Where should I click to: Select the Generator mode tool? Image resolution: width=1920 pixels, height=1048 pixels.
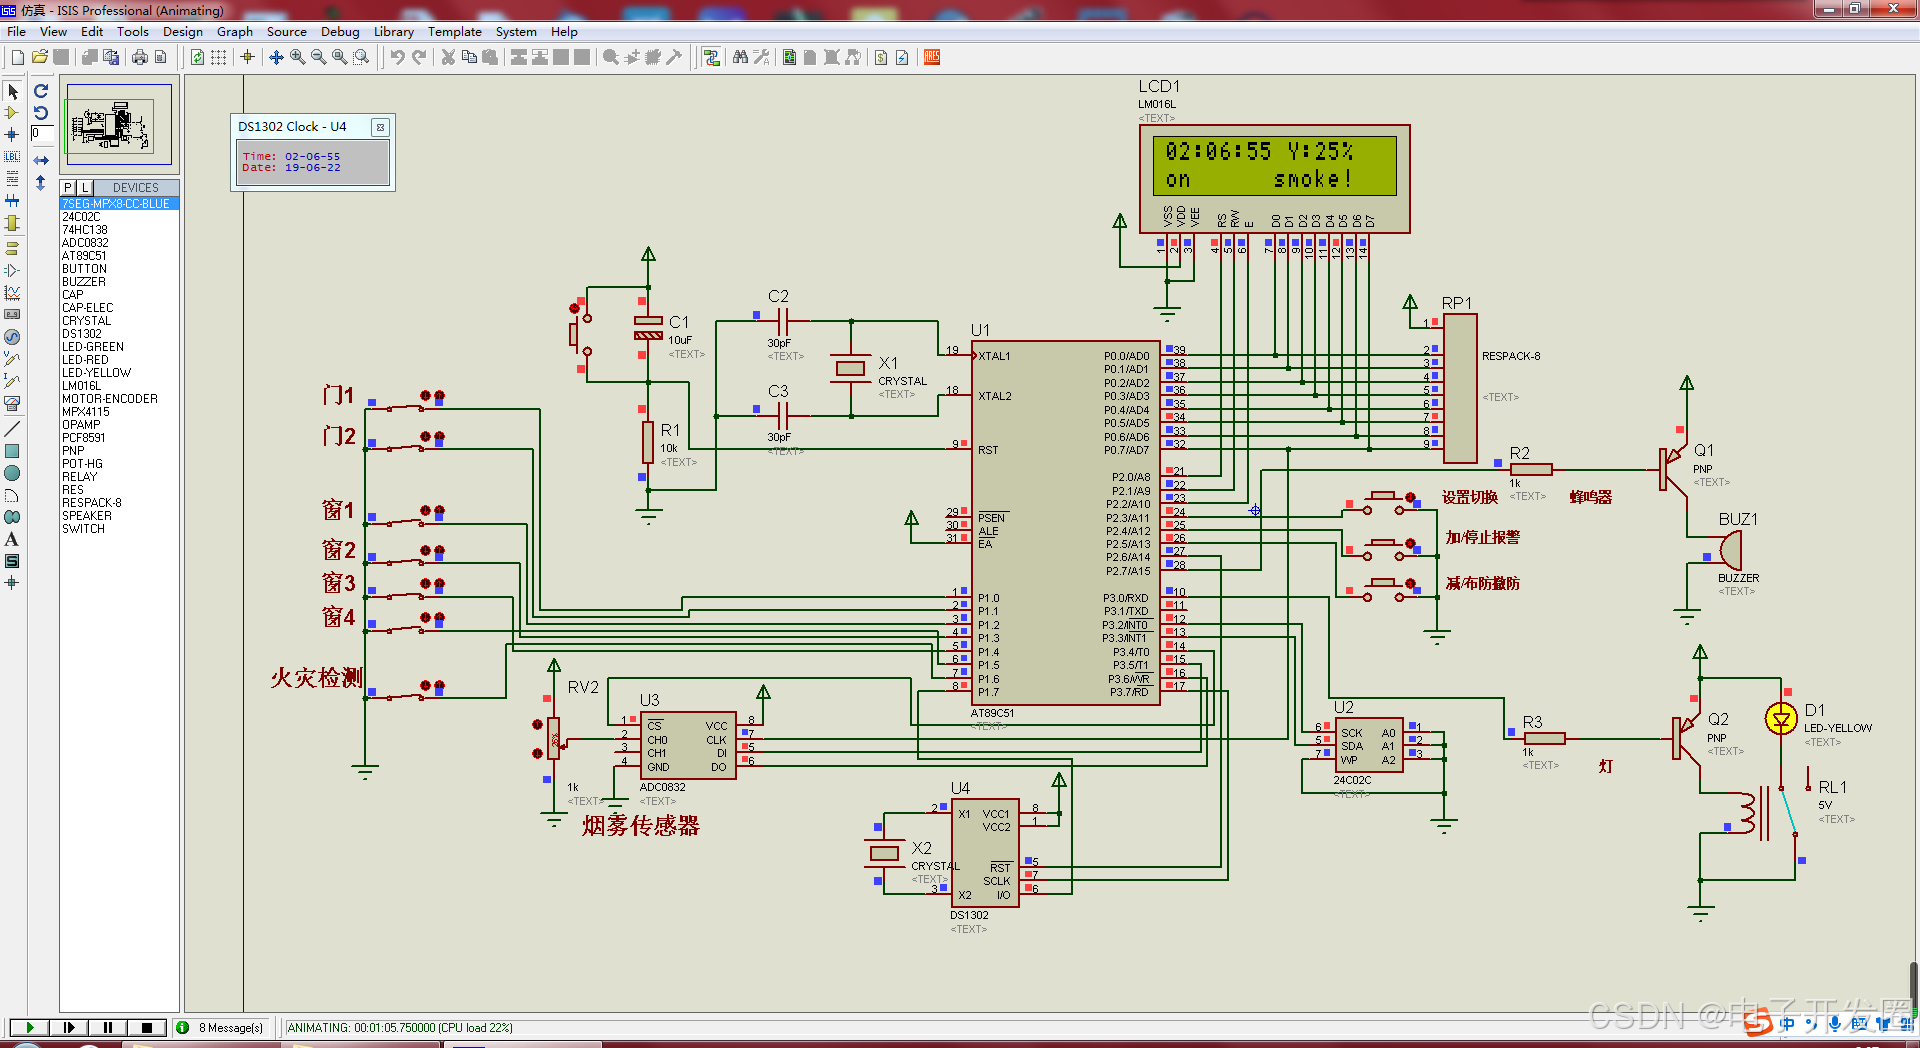[x=12, y=337]
